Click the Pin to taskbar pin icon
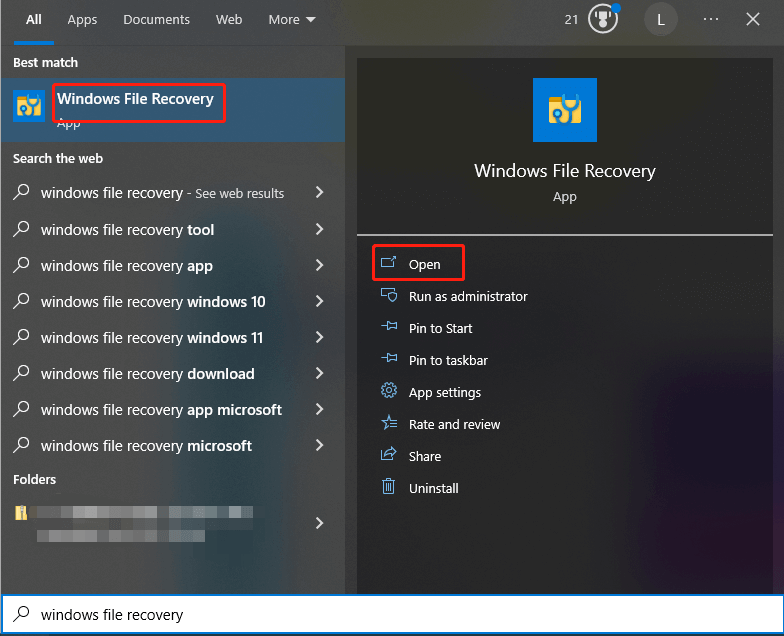The height and width of the screenshot is (636, 784). pos(388,358)
